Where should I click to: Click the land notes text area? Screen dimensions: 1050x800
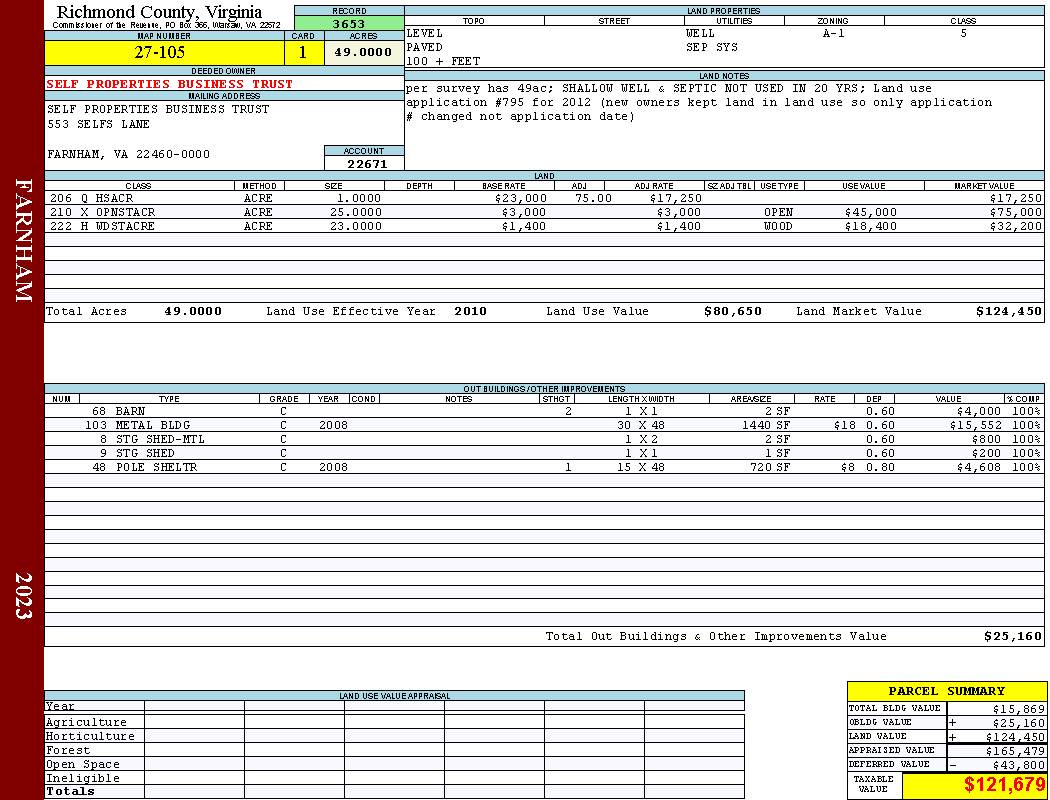(x=724, y=125)
